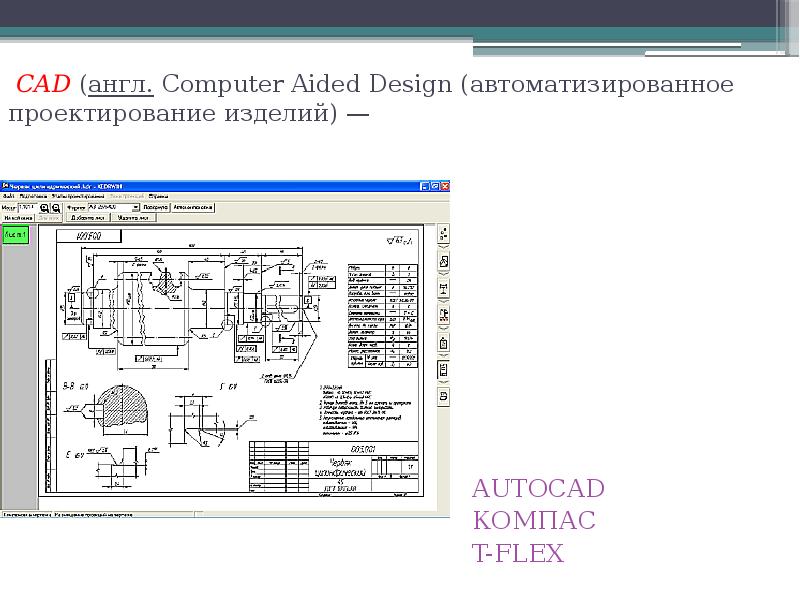800x600 pixels.
Task: Open the Формат paper size dropdown
Action: click(112, 208)
